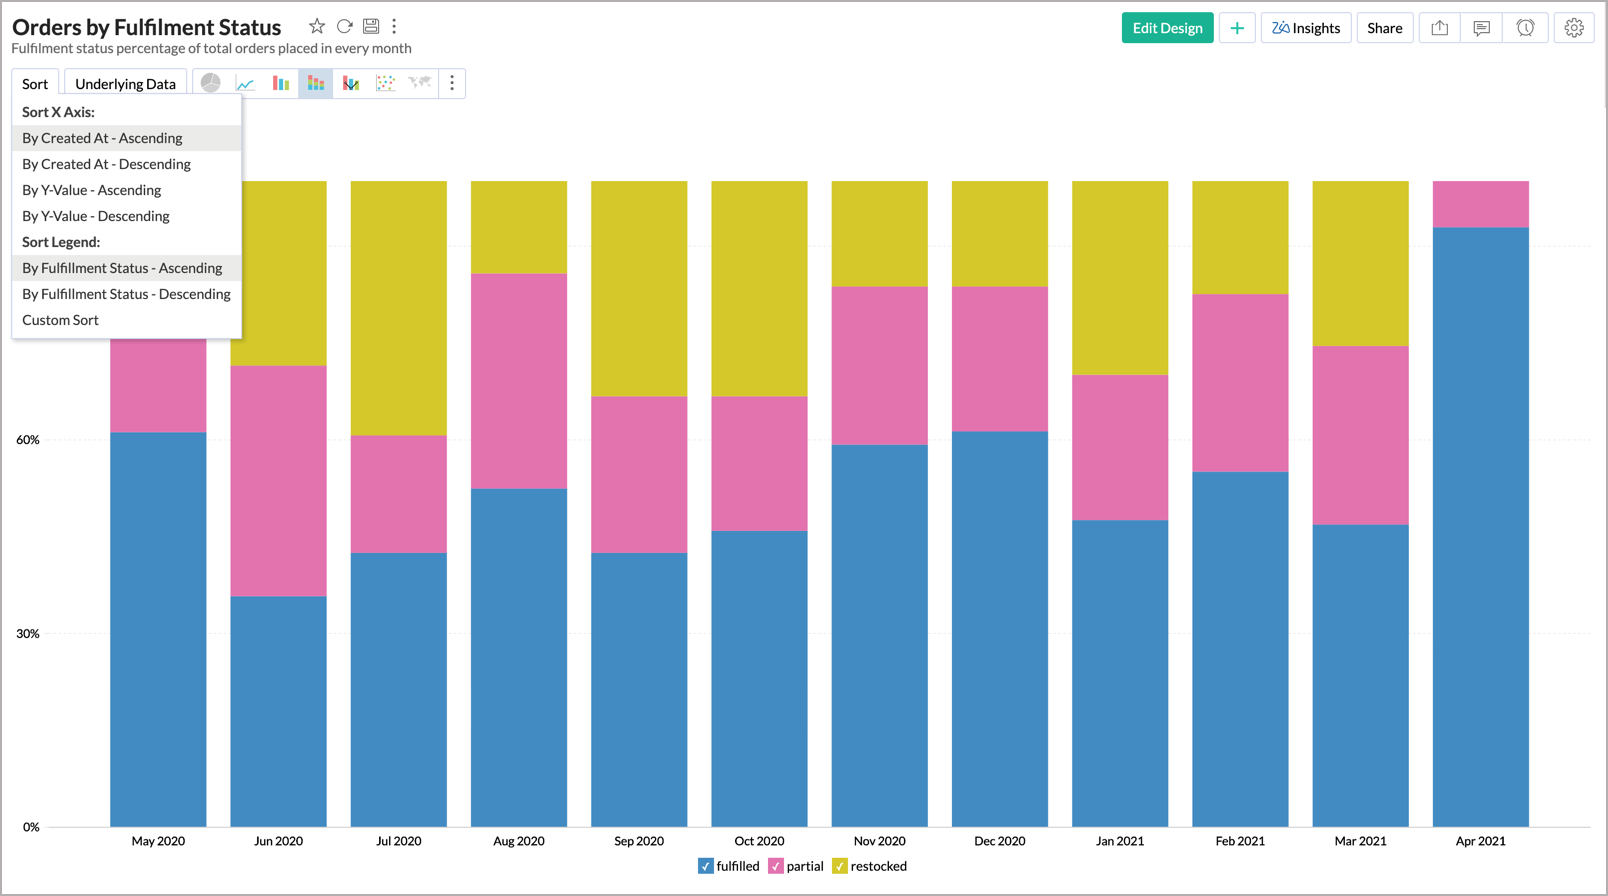Switch to pie chart type
The image size is (1608, 896).
coord(210,83)
